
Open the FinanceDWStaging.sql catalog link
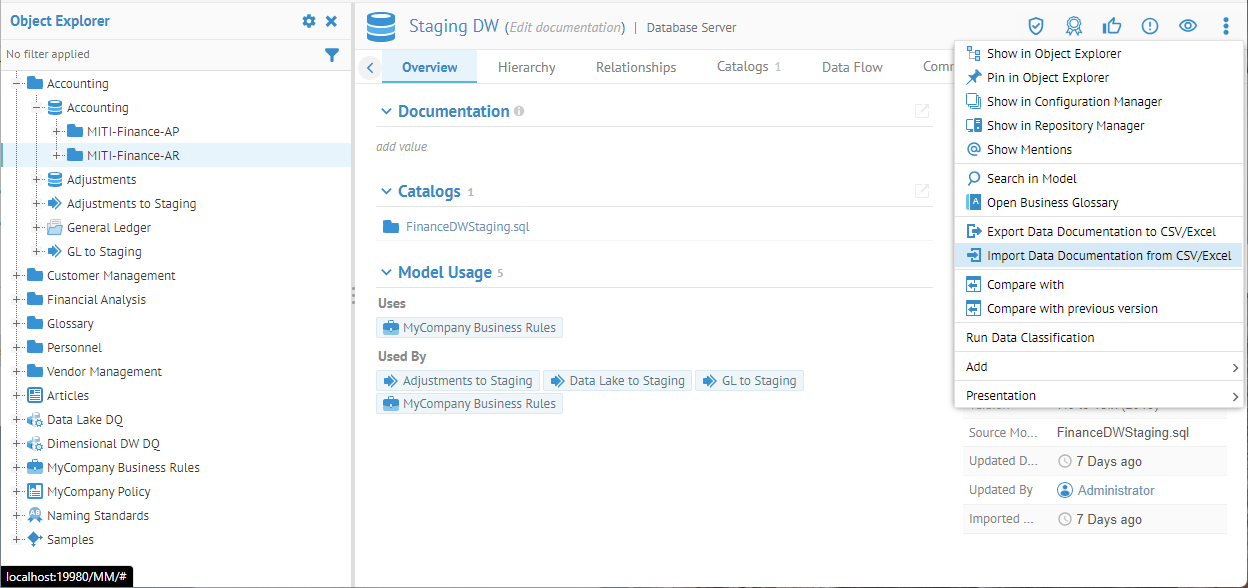coord(467,227)
